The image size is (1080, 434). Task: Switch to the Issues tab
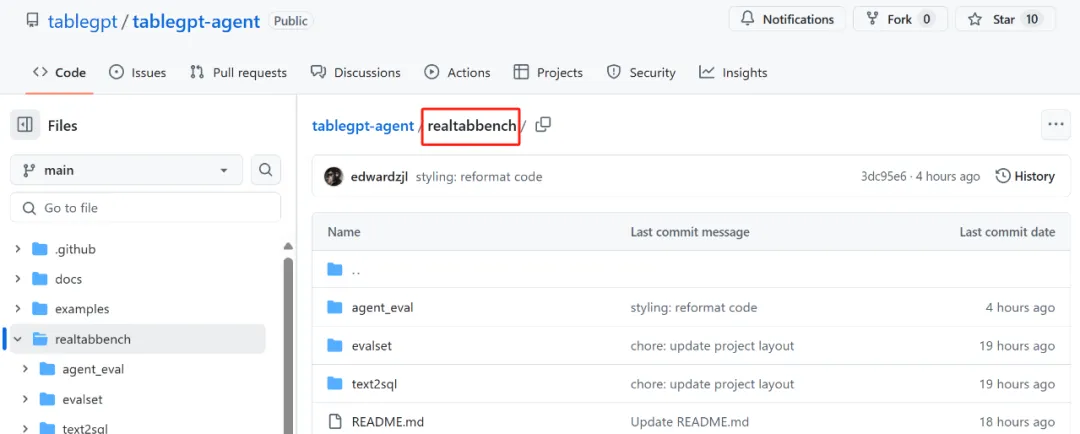pos(138,72)
